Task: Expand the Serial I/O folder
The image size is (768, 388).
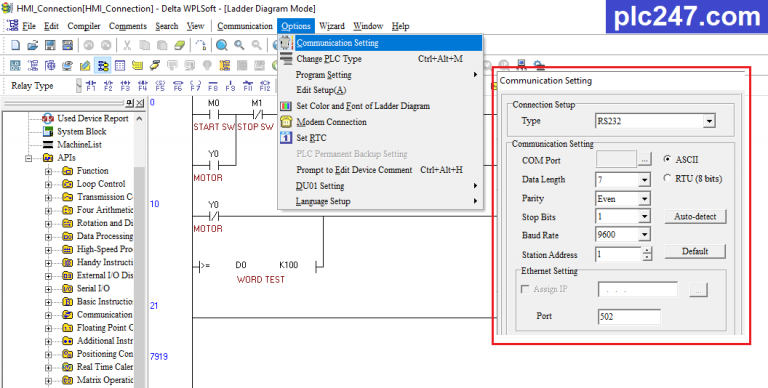Action: coord(48,289)
